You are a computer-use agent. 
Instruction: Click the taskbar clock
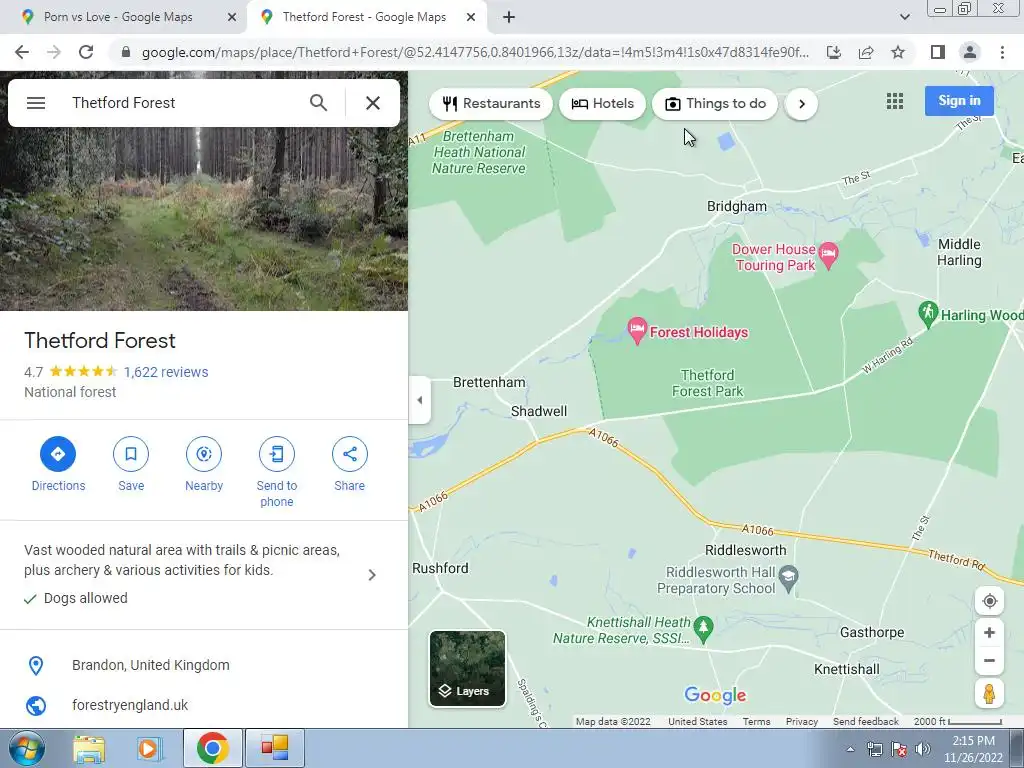pos(973,749)
